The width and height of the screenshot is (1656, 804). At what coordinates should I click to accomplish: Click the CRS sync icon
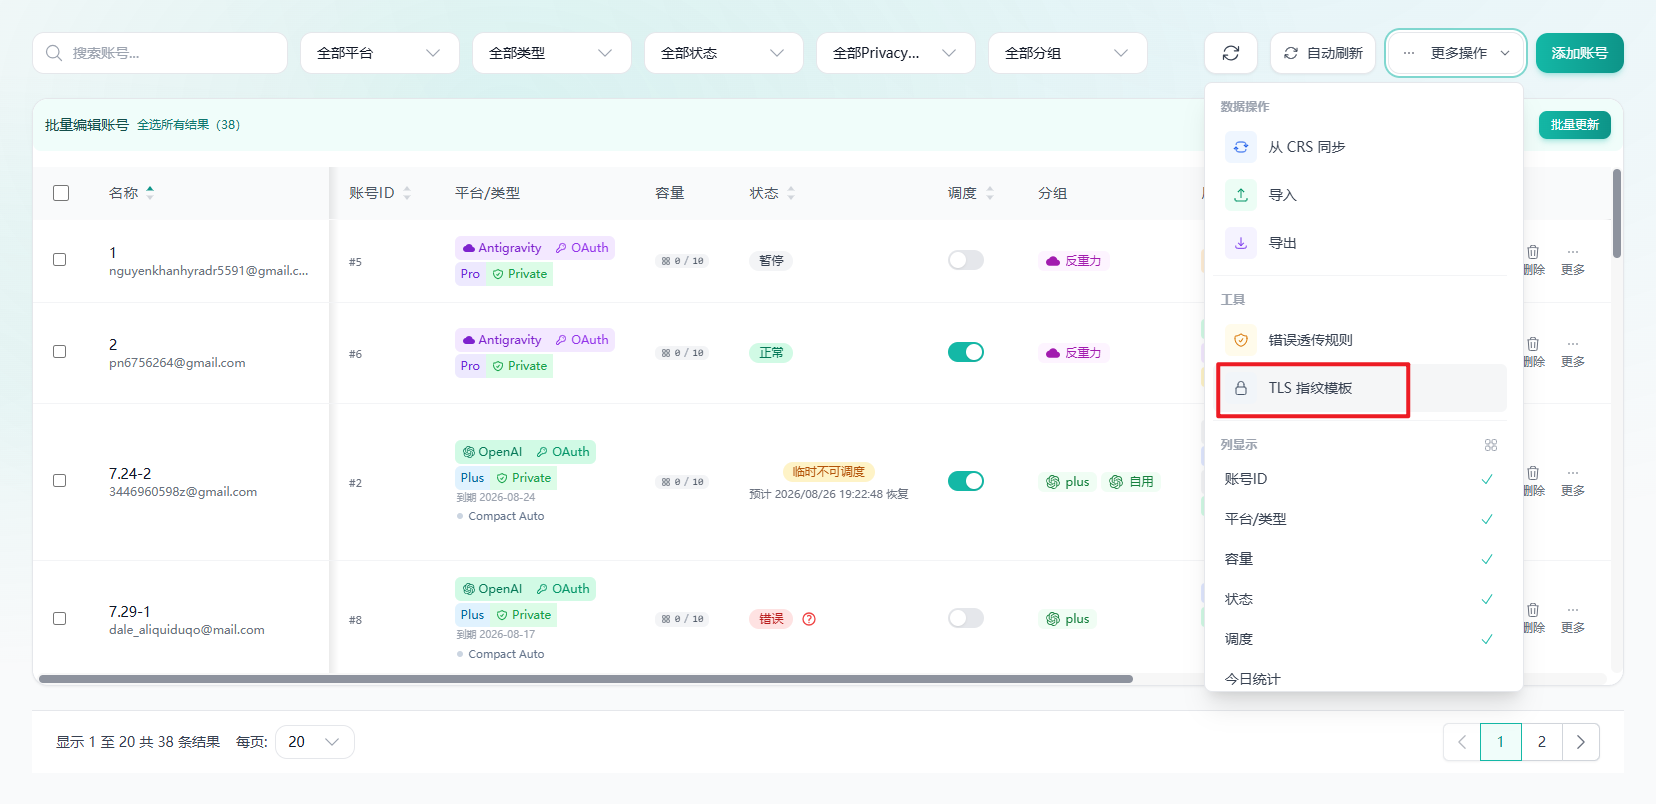point(1241,147)
